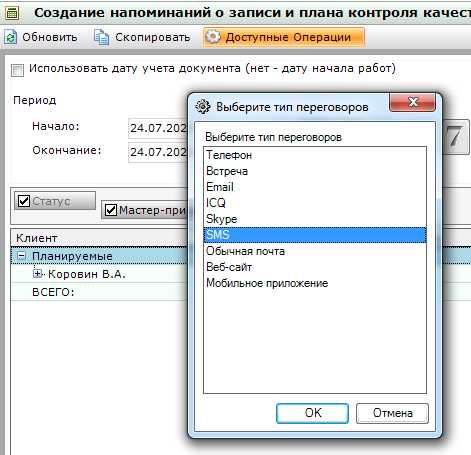
Task: Click the Отмена button
Action: pyautogui.click(x=392, y=413)
